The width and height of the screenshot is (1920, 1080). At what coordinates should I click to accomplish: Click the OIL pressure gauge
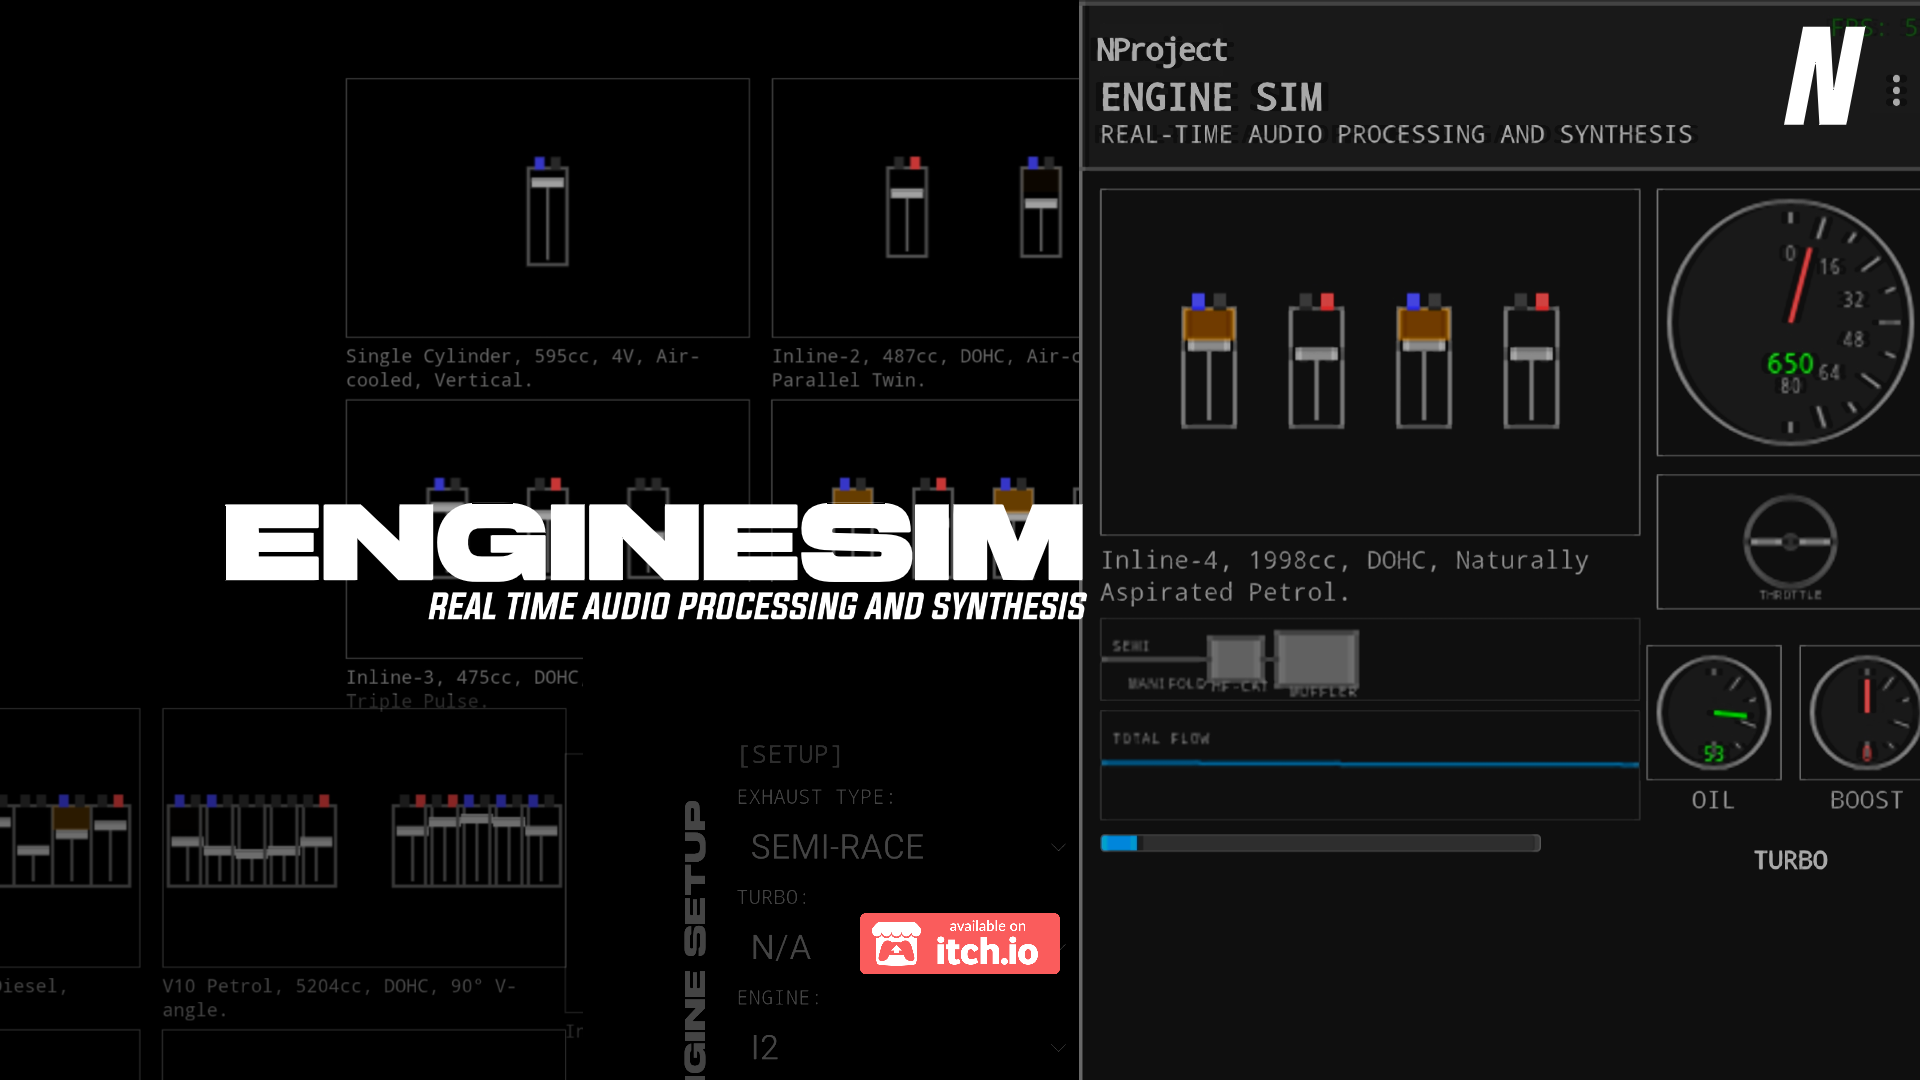[1714, 713]
